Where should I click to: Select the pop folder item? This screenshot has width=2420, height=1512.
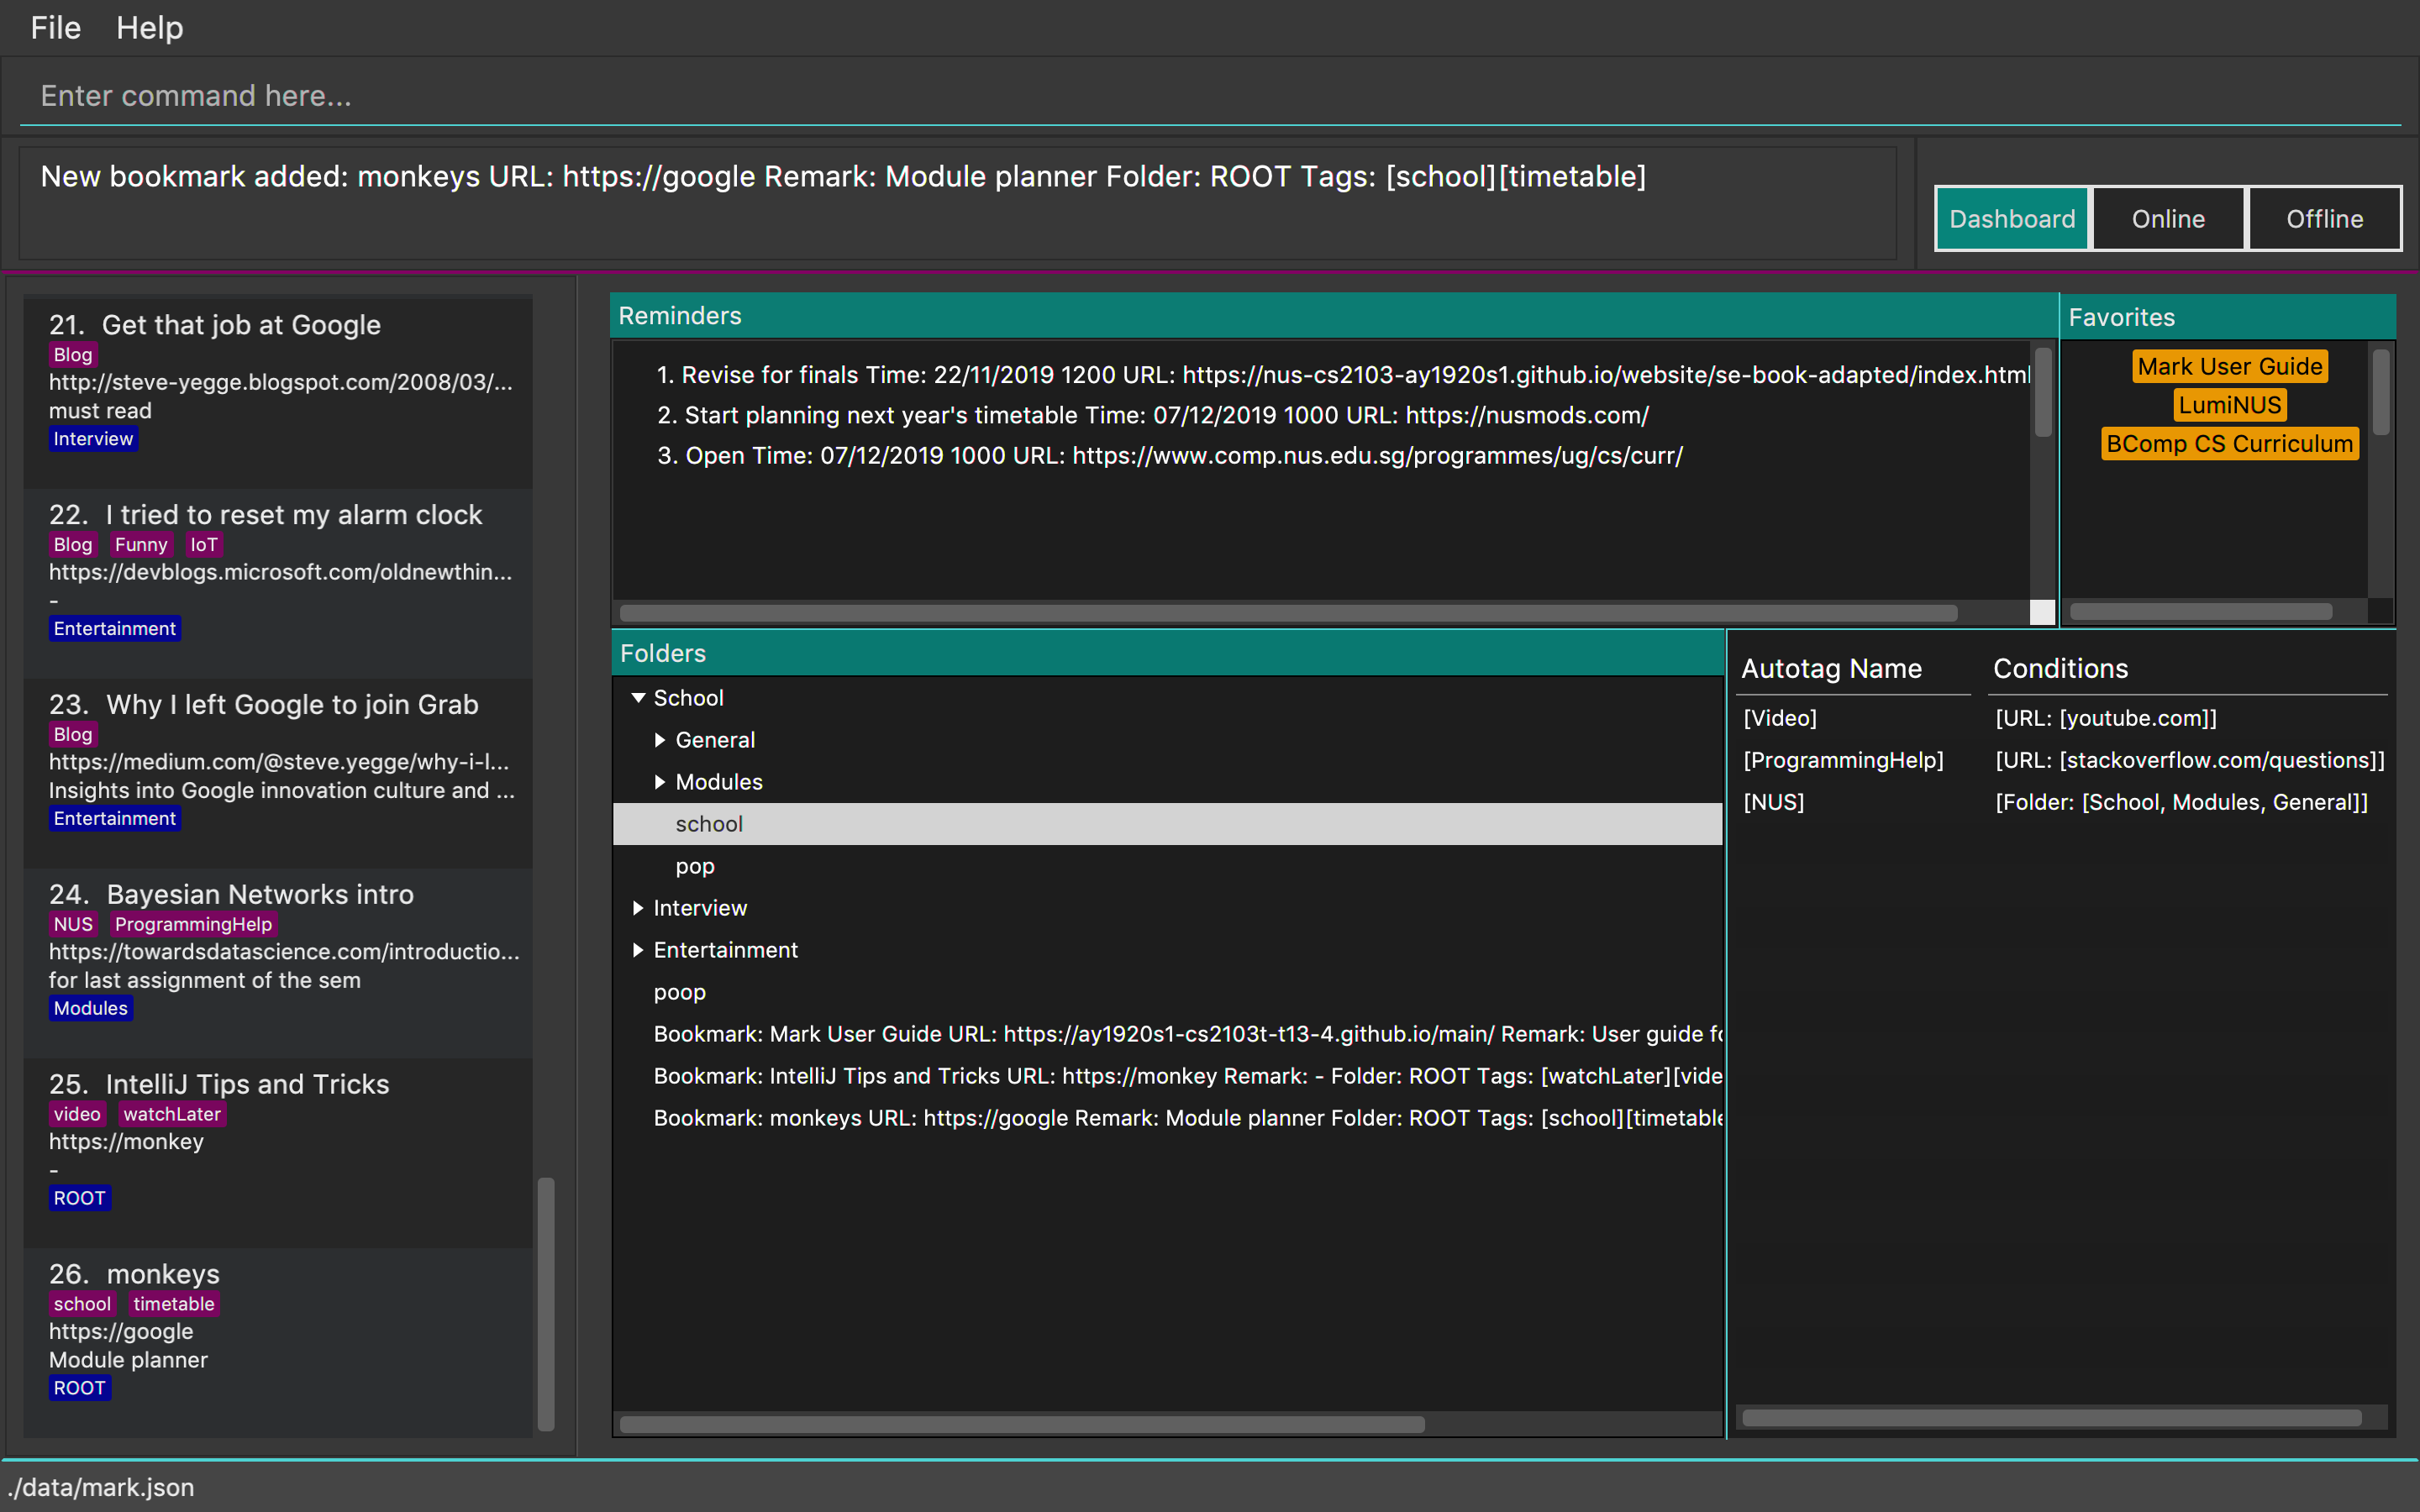(x=695, y=866)
